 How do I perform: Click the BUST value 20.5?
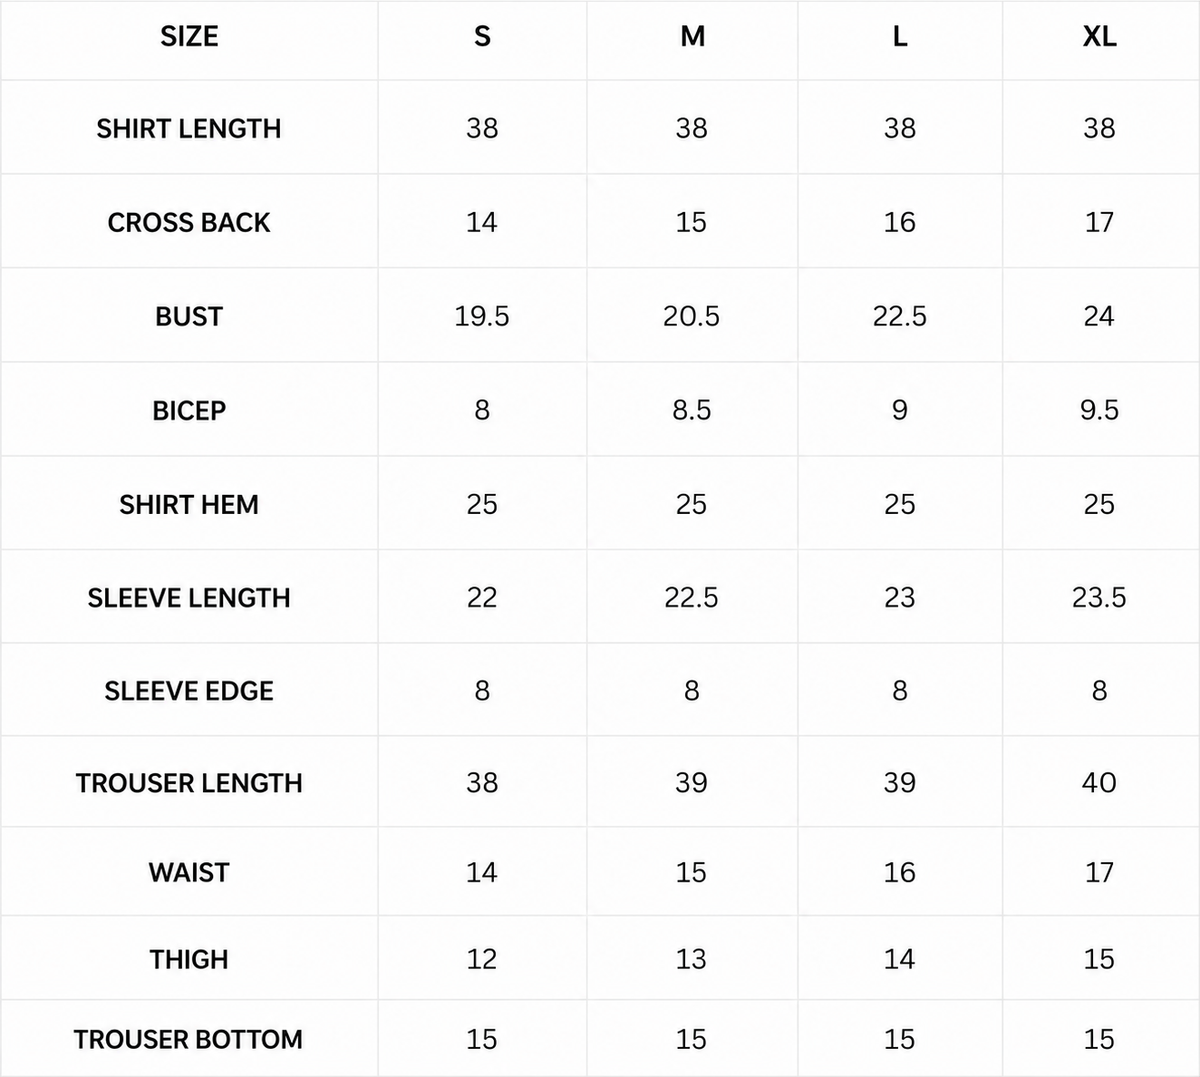(692, 317)
